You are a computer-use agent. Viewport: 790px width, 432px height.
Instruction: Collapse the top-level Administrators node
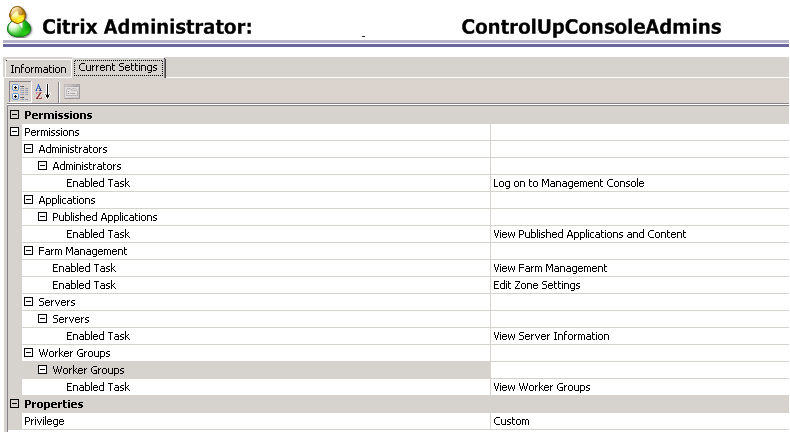click(29, 149)
